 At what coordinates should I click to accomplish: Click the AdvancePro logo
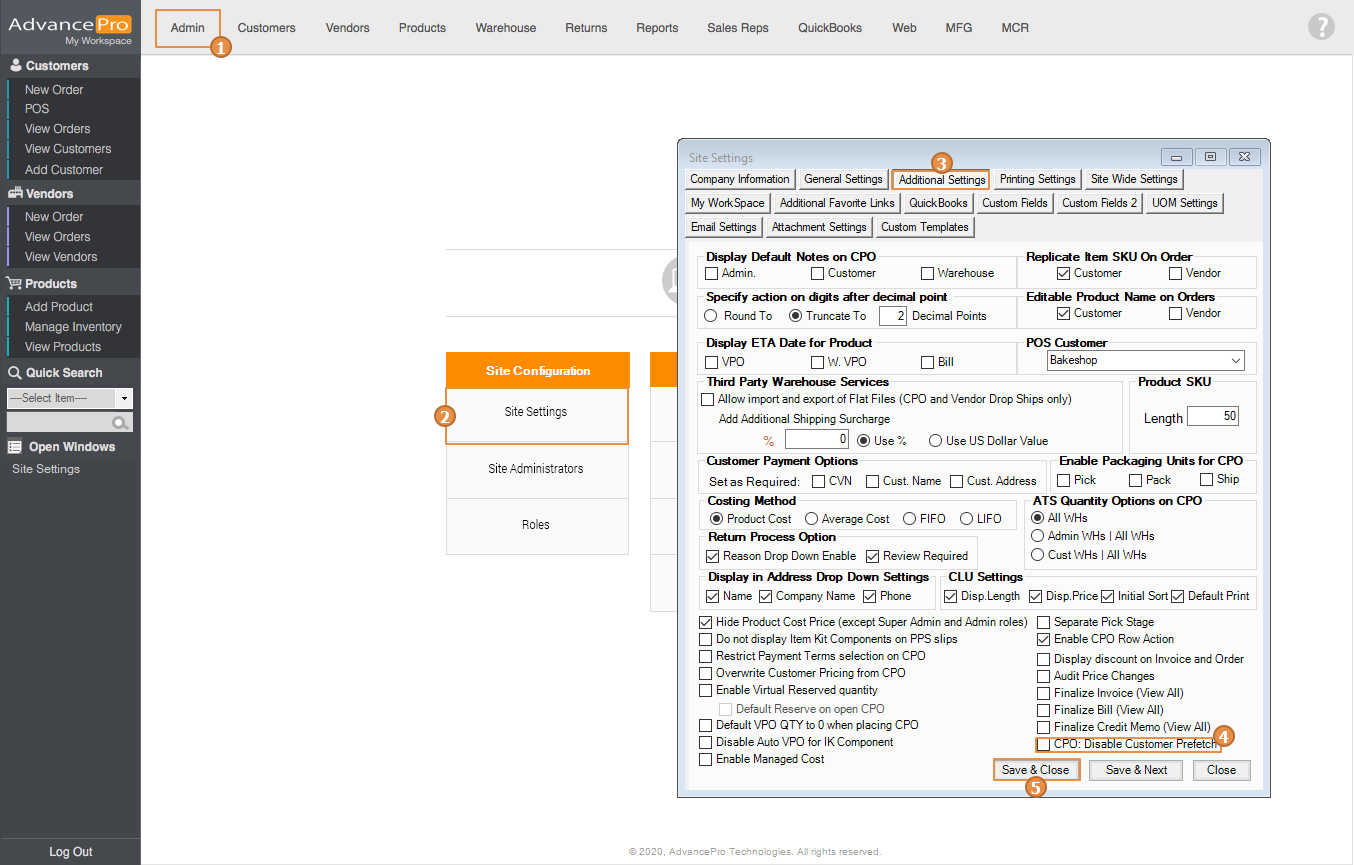coord(70,27)
